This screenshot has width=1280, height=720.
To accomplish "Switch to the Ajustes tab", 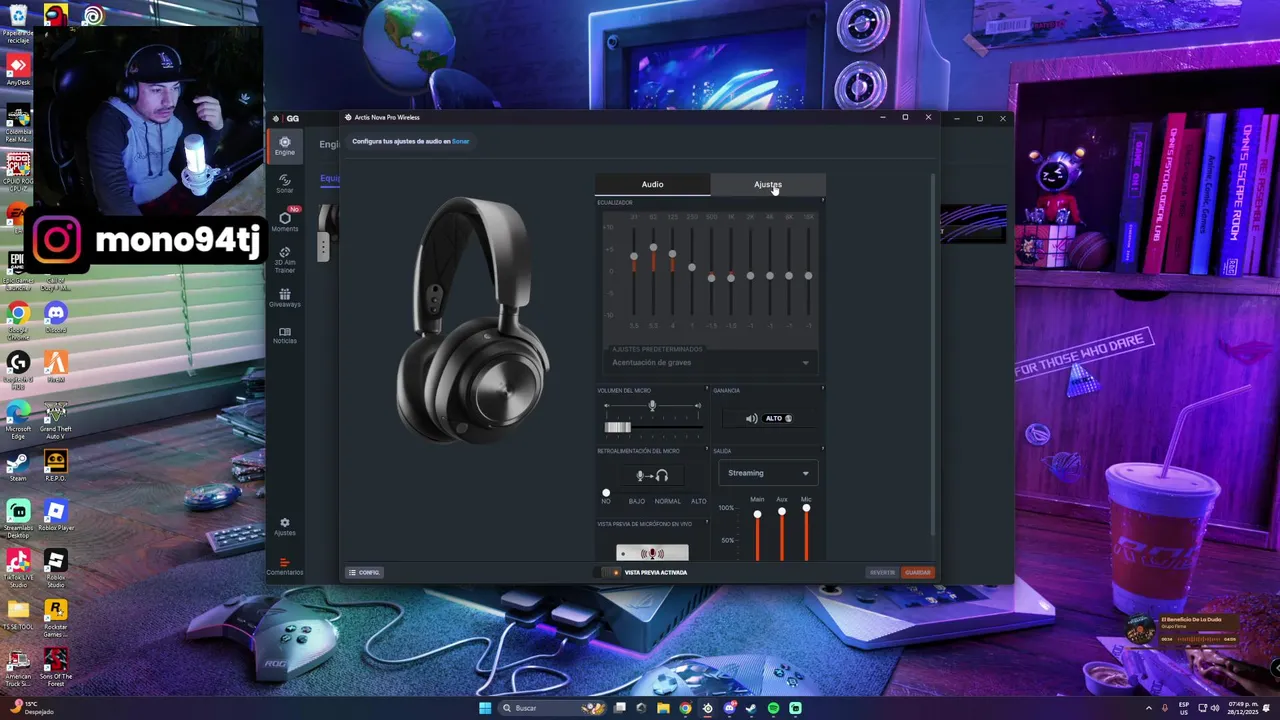I will pos(768,184).
